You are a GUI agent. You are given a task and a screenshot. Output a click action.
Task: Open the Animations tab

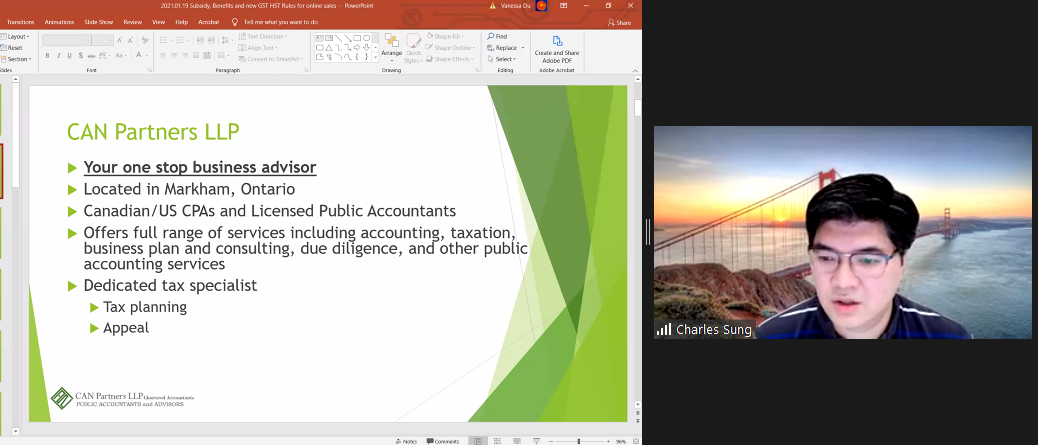click(x=60, y=22)
